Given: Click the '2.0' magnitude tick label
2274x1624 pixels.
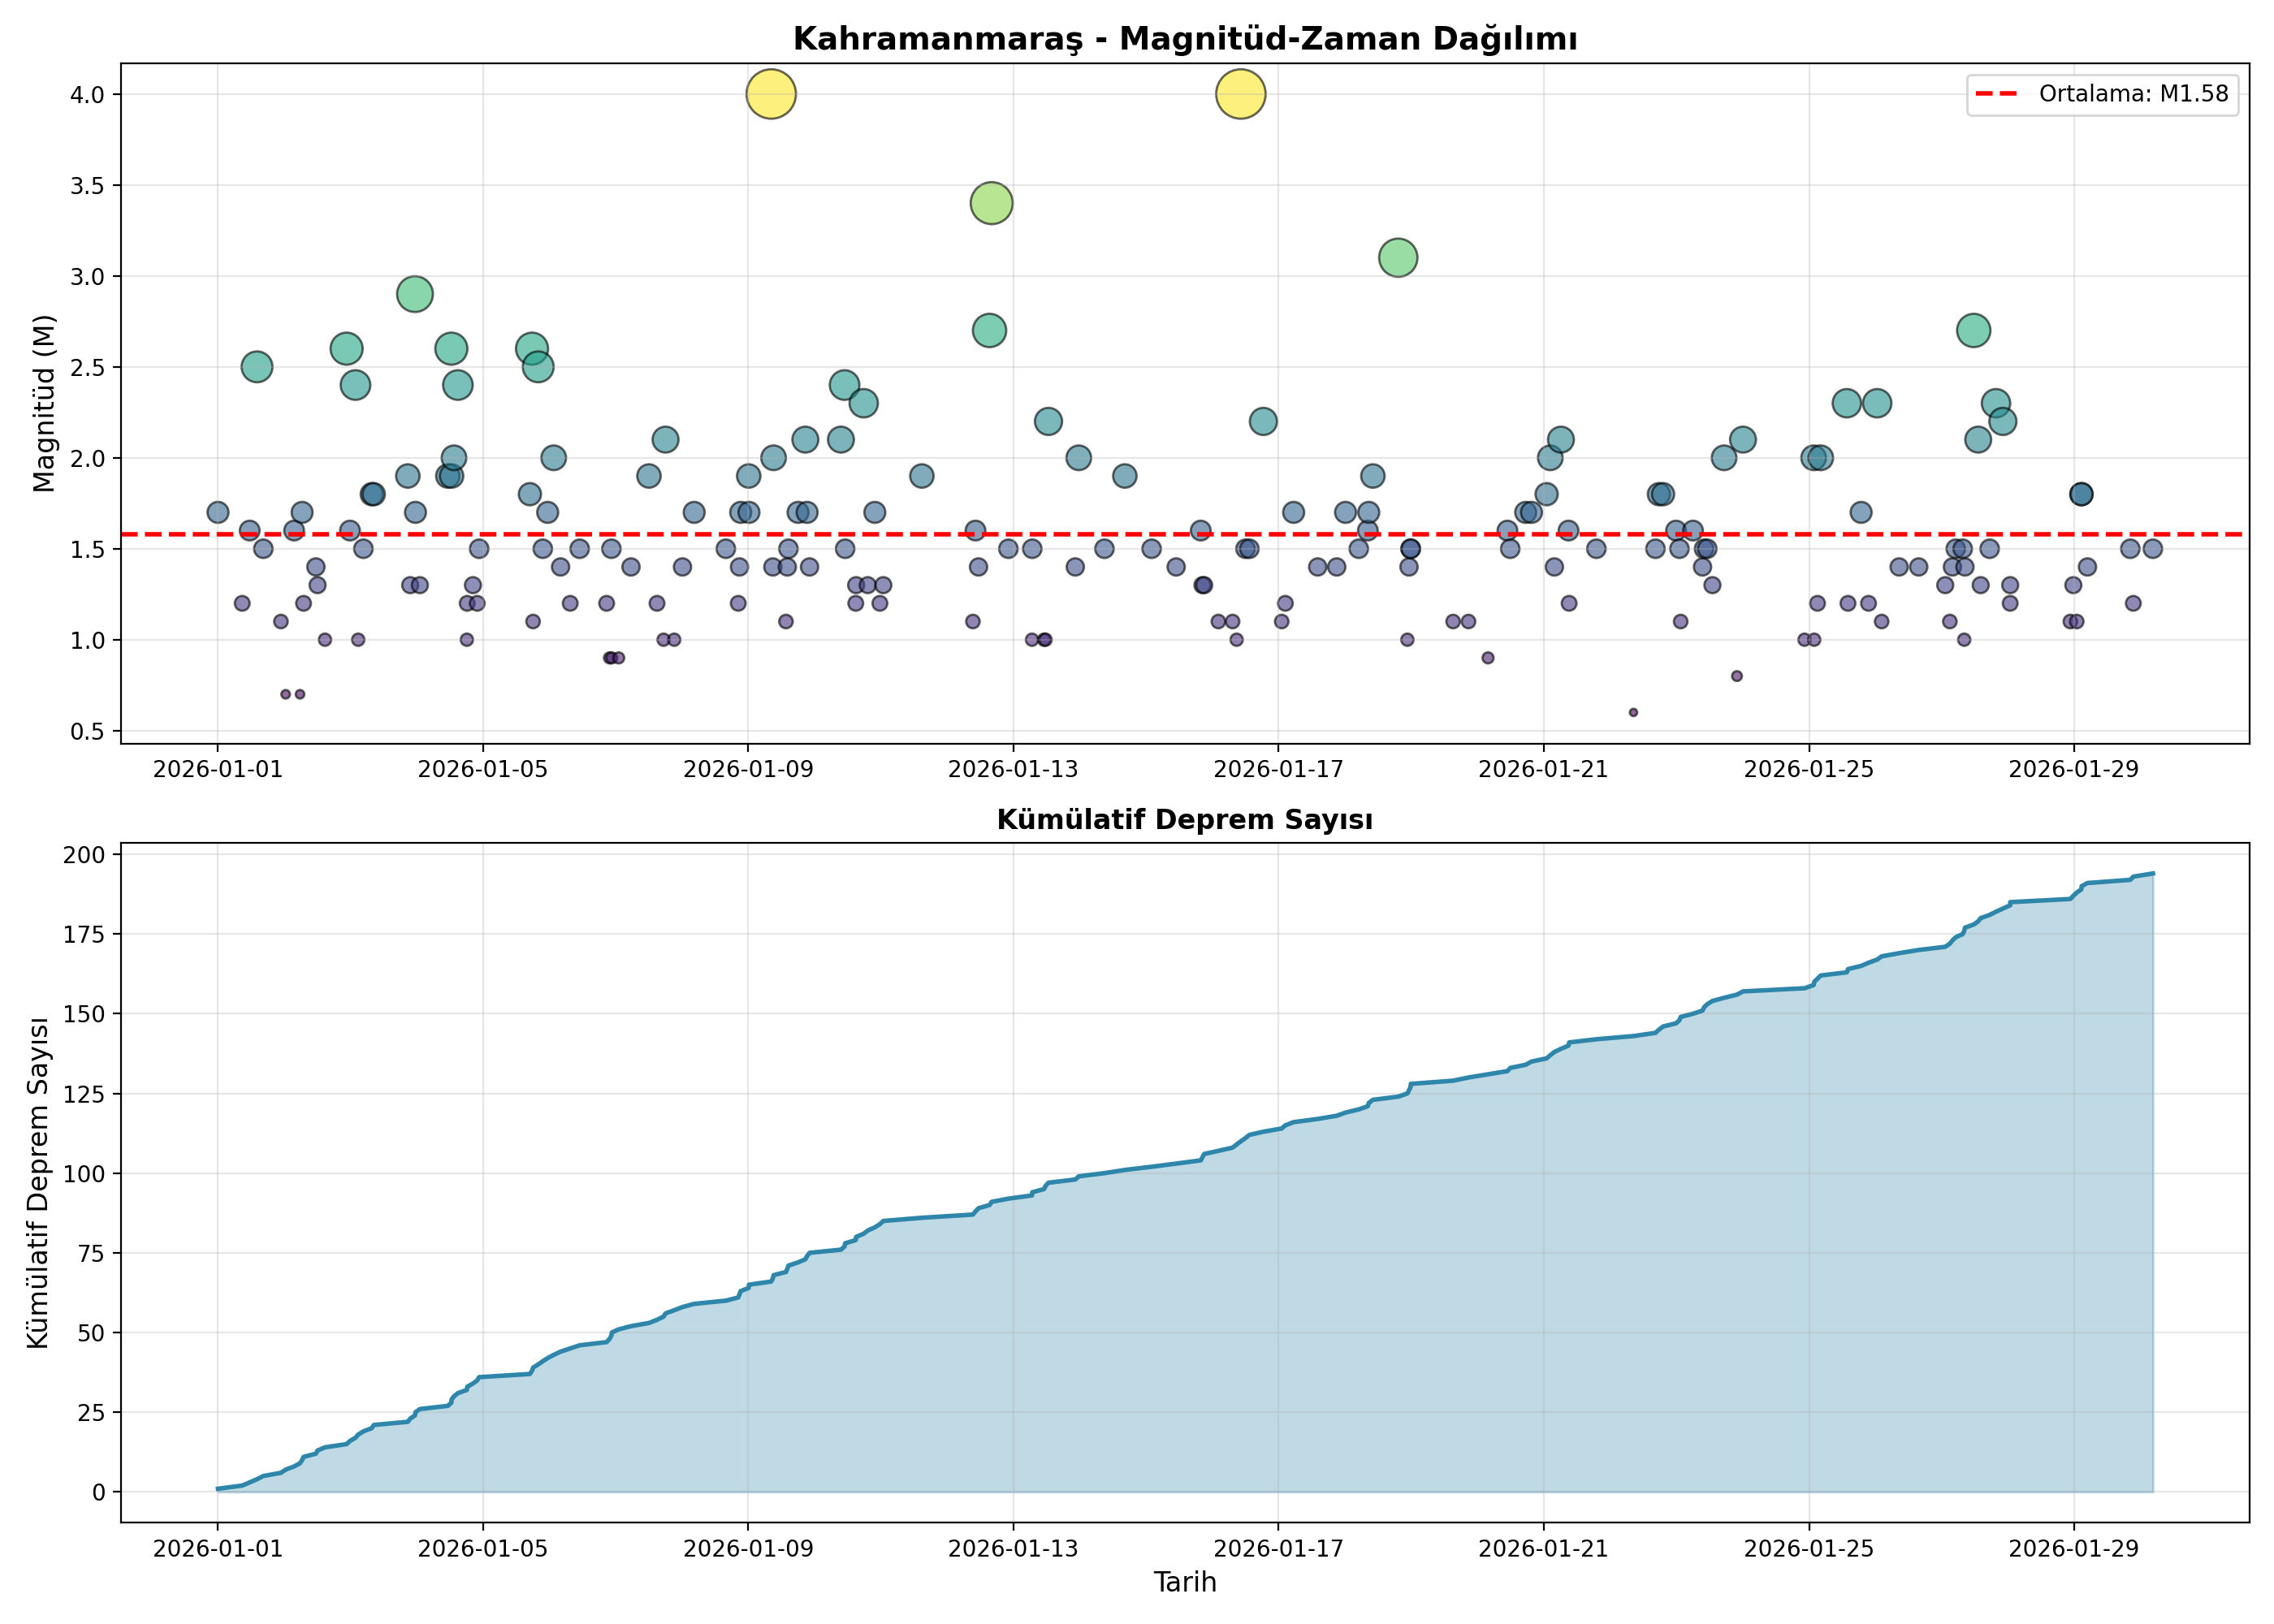Looking at the screenshot, I should click(x=87, y=459).
